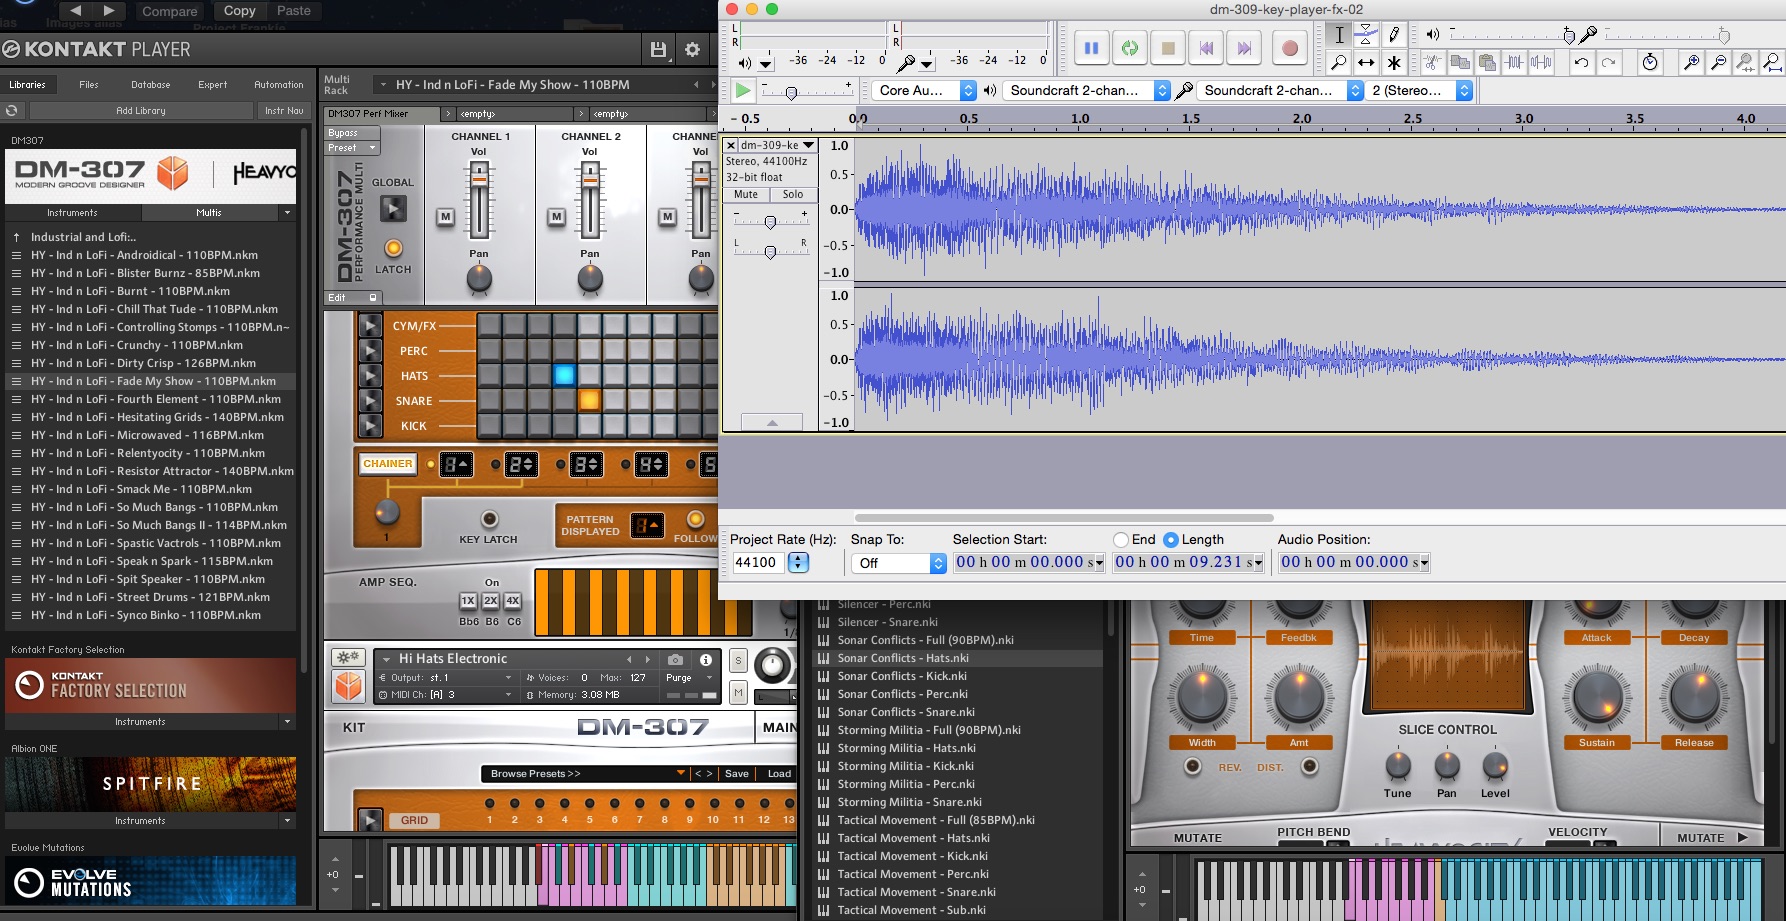Open the DM307 mixer Preset dropdown
The height and width of the screenshot is (921, 1786).
pos(352,148)
